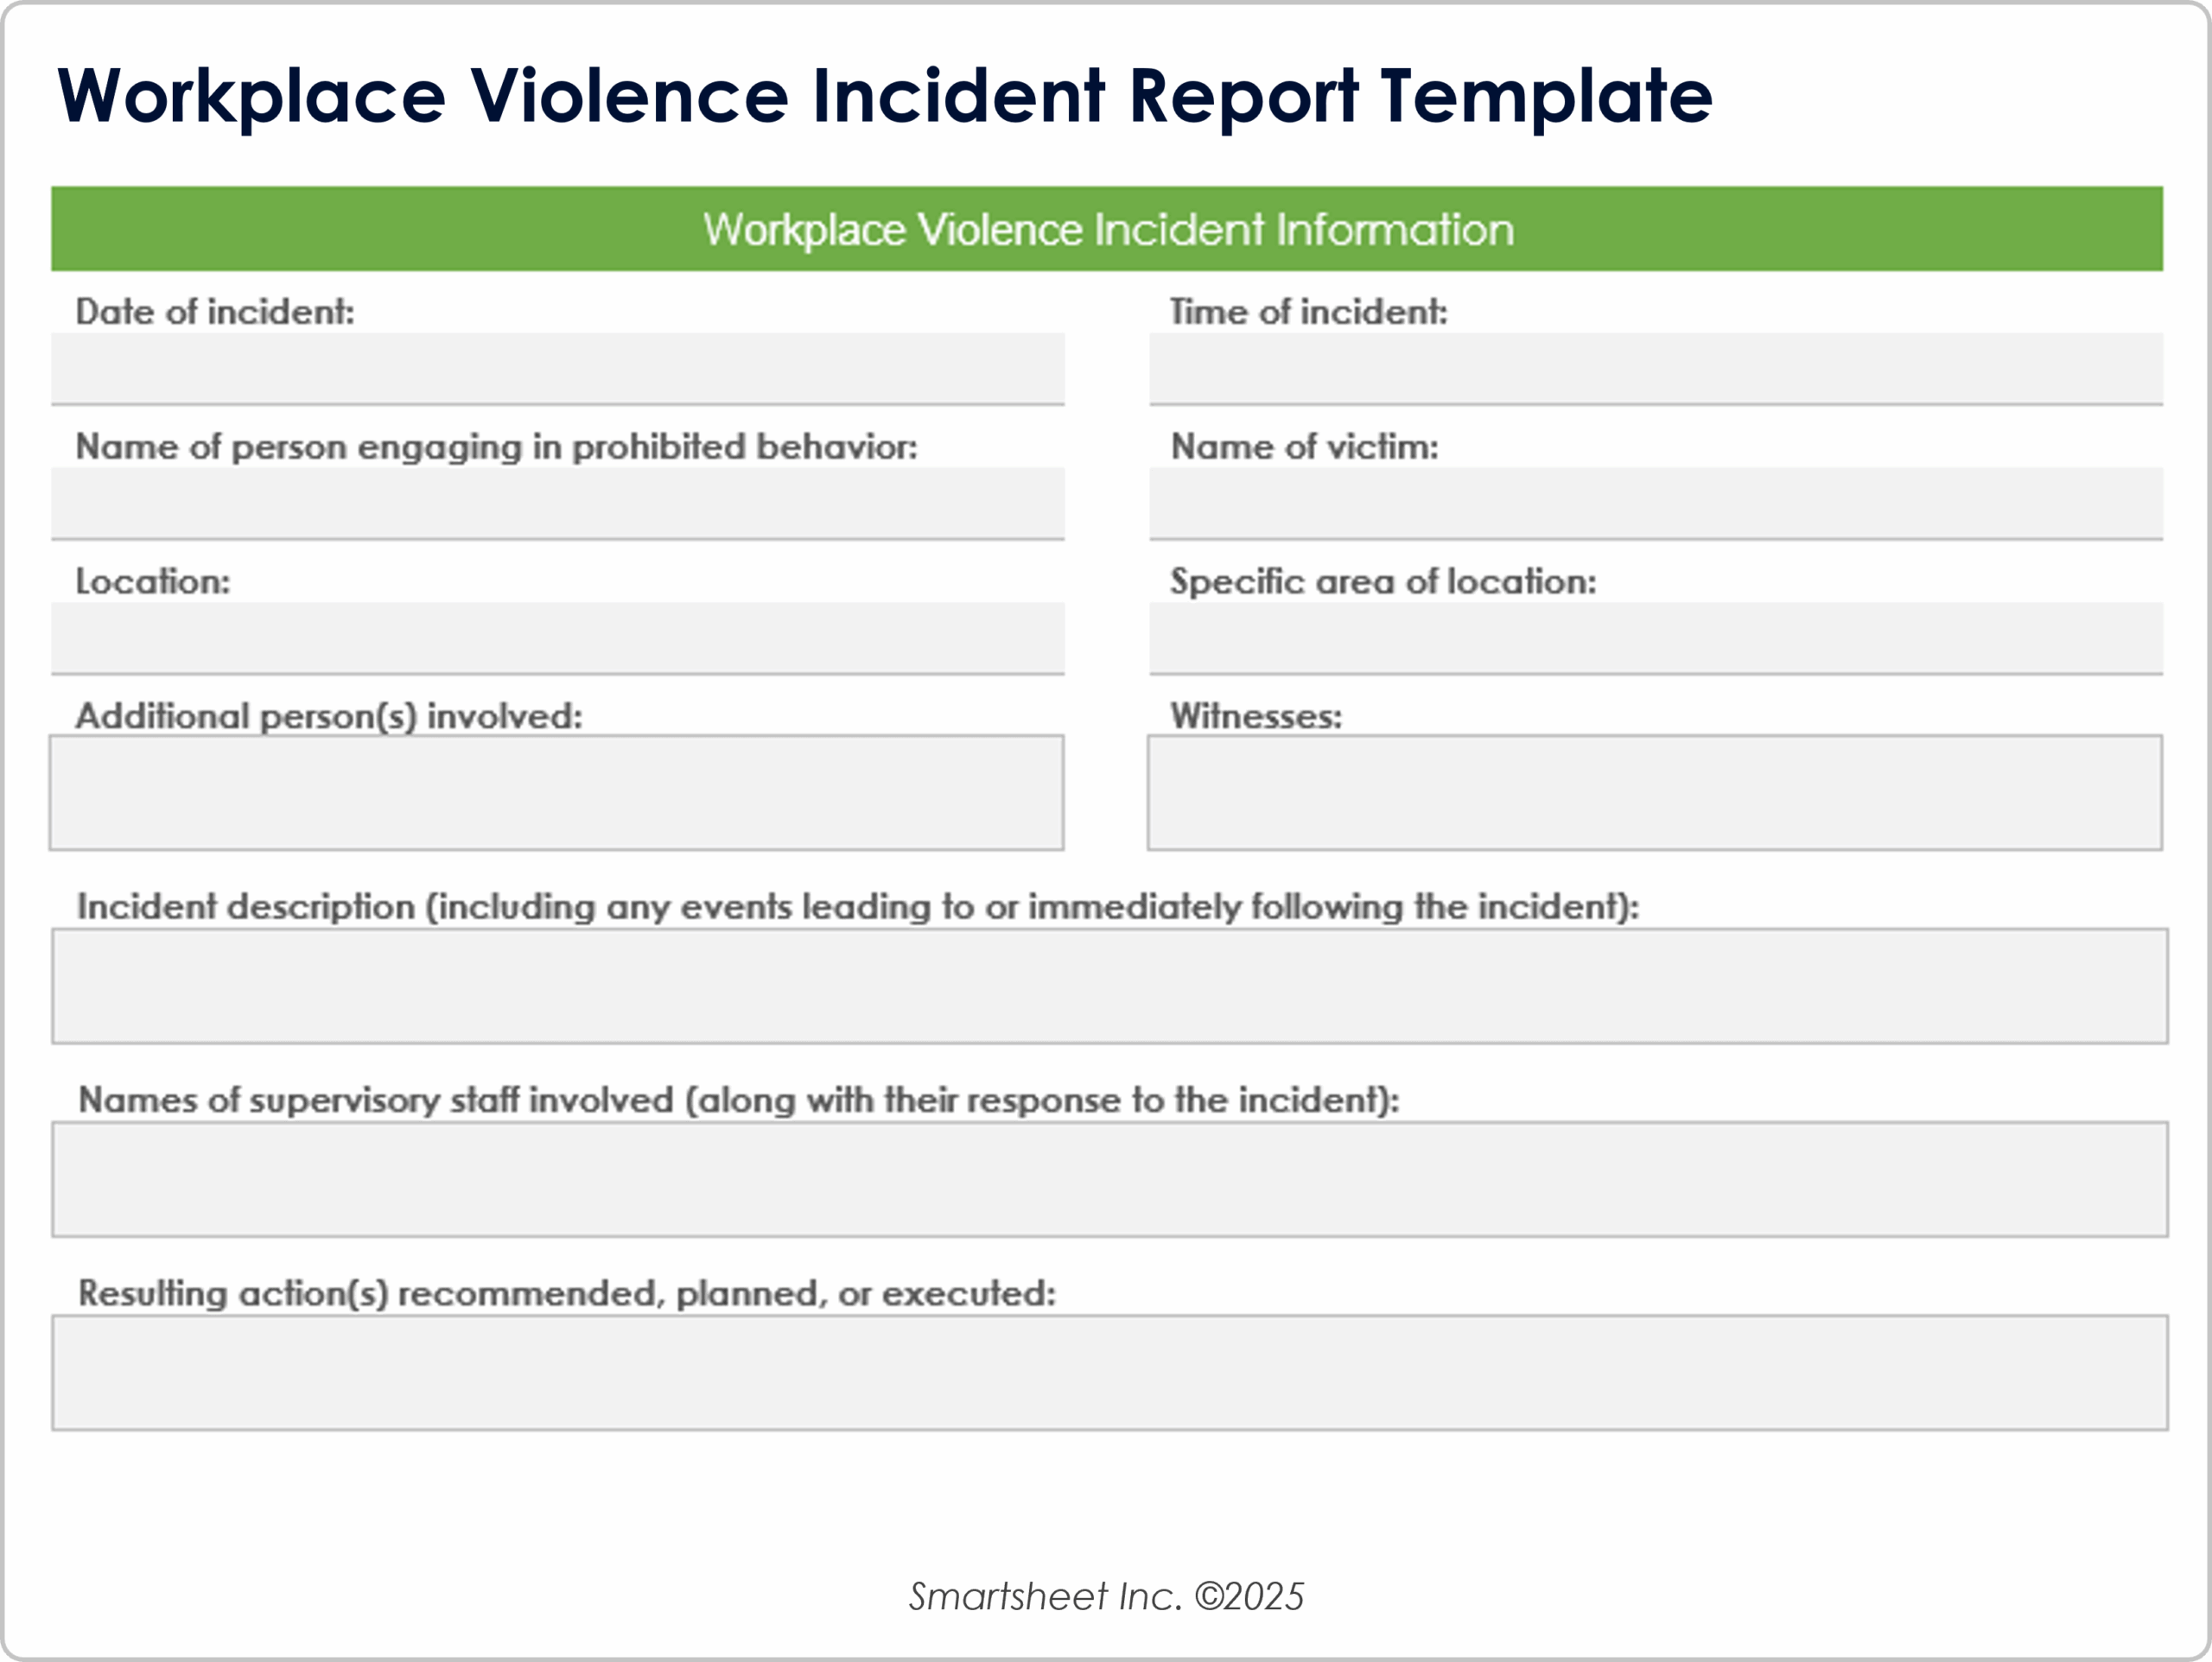Click the Incident description text box
This screenshot has height=1662, width=2212.
click(1109, 986)
